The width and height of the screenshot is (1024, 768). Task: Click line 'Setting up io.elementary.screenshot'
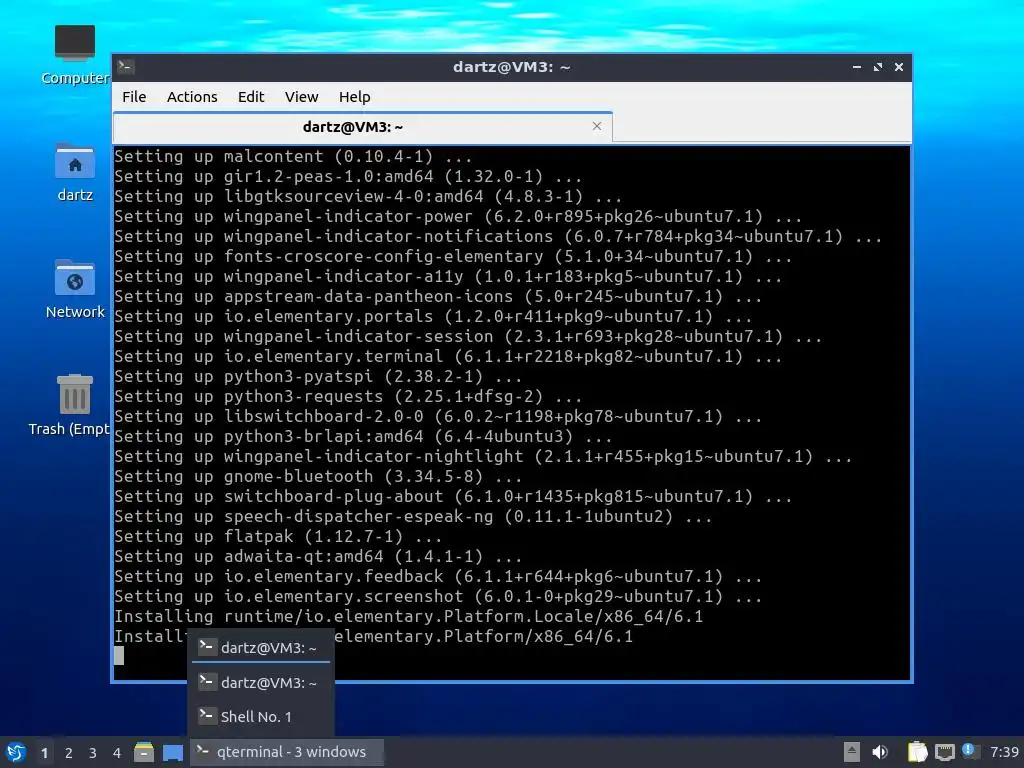438,596
